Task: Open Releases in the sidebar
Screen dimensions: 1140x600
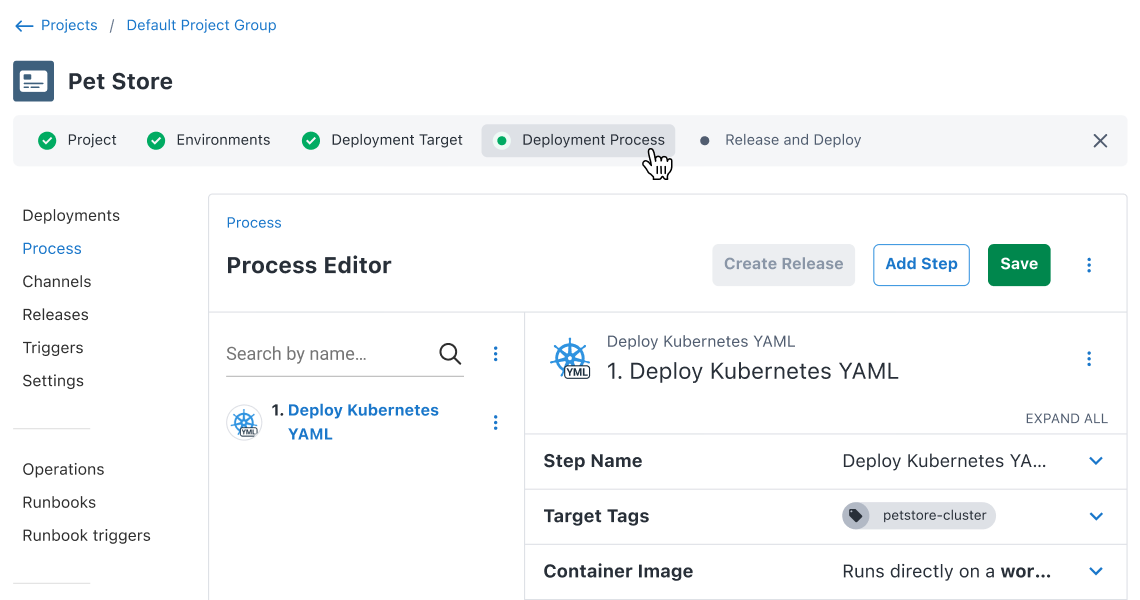Action: (55, 314)
